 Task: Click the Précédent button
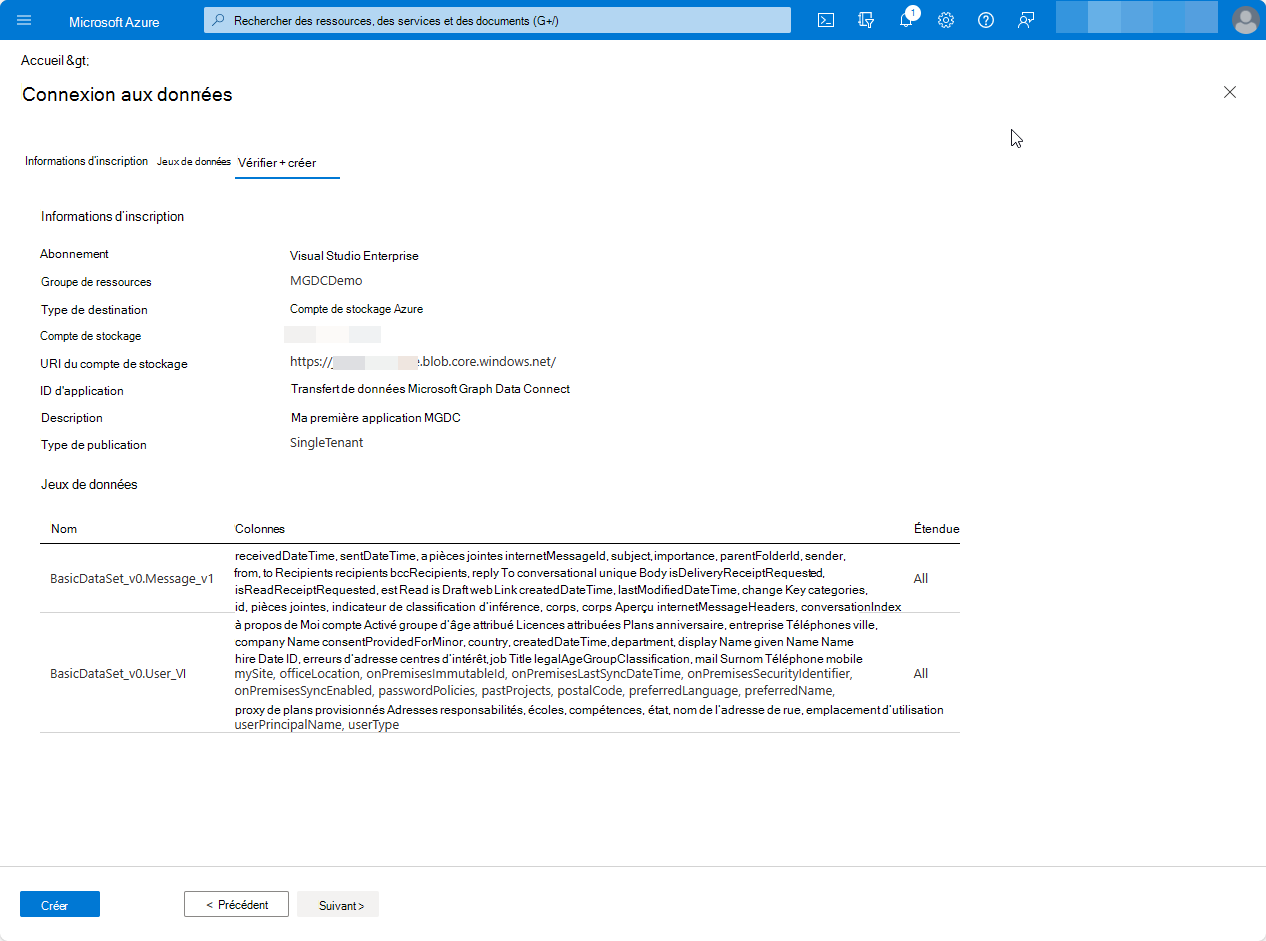[236, 904]
